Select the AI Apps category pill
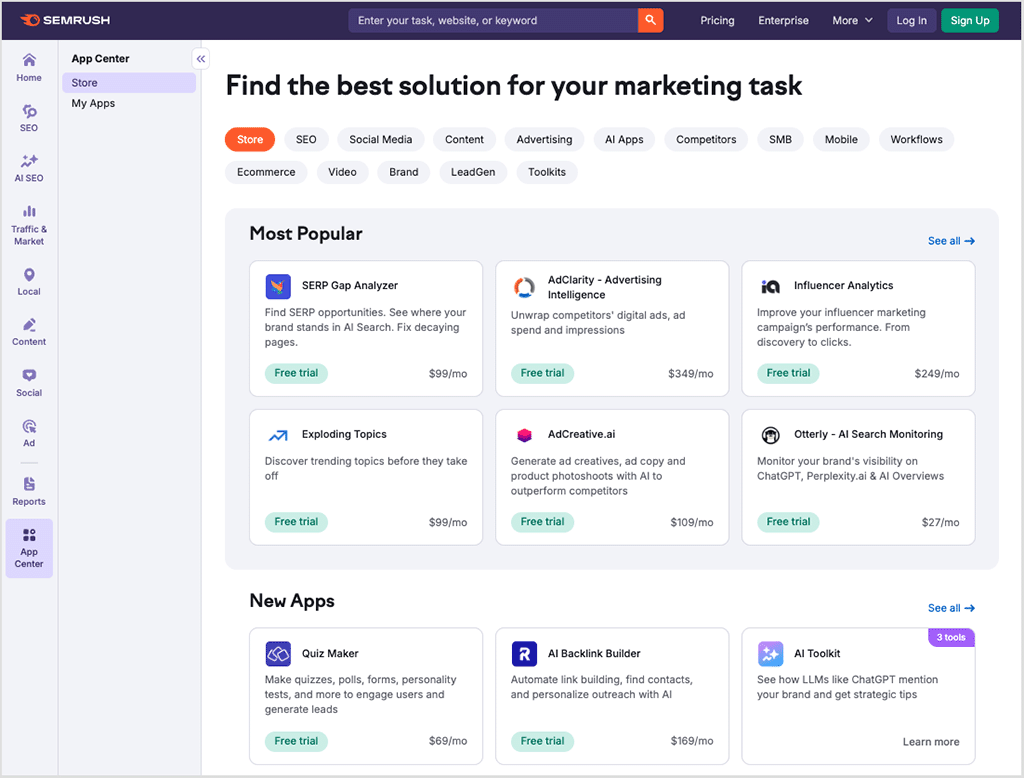 pyautogui.click(x=624, y=140)
